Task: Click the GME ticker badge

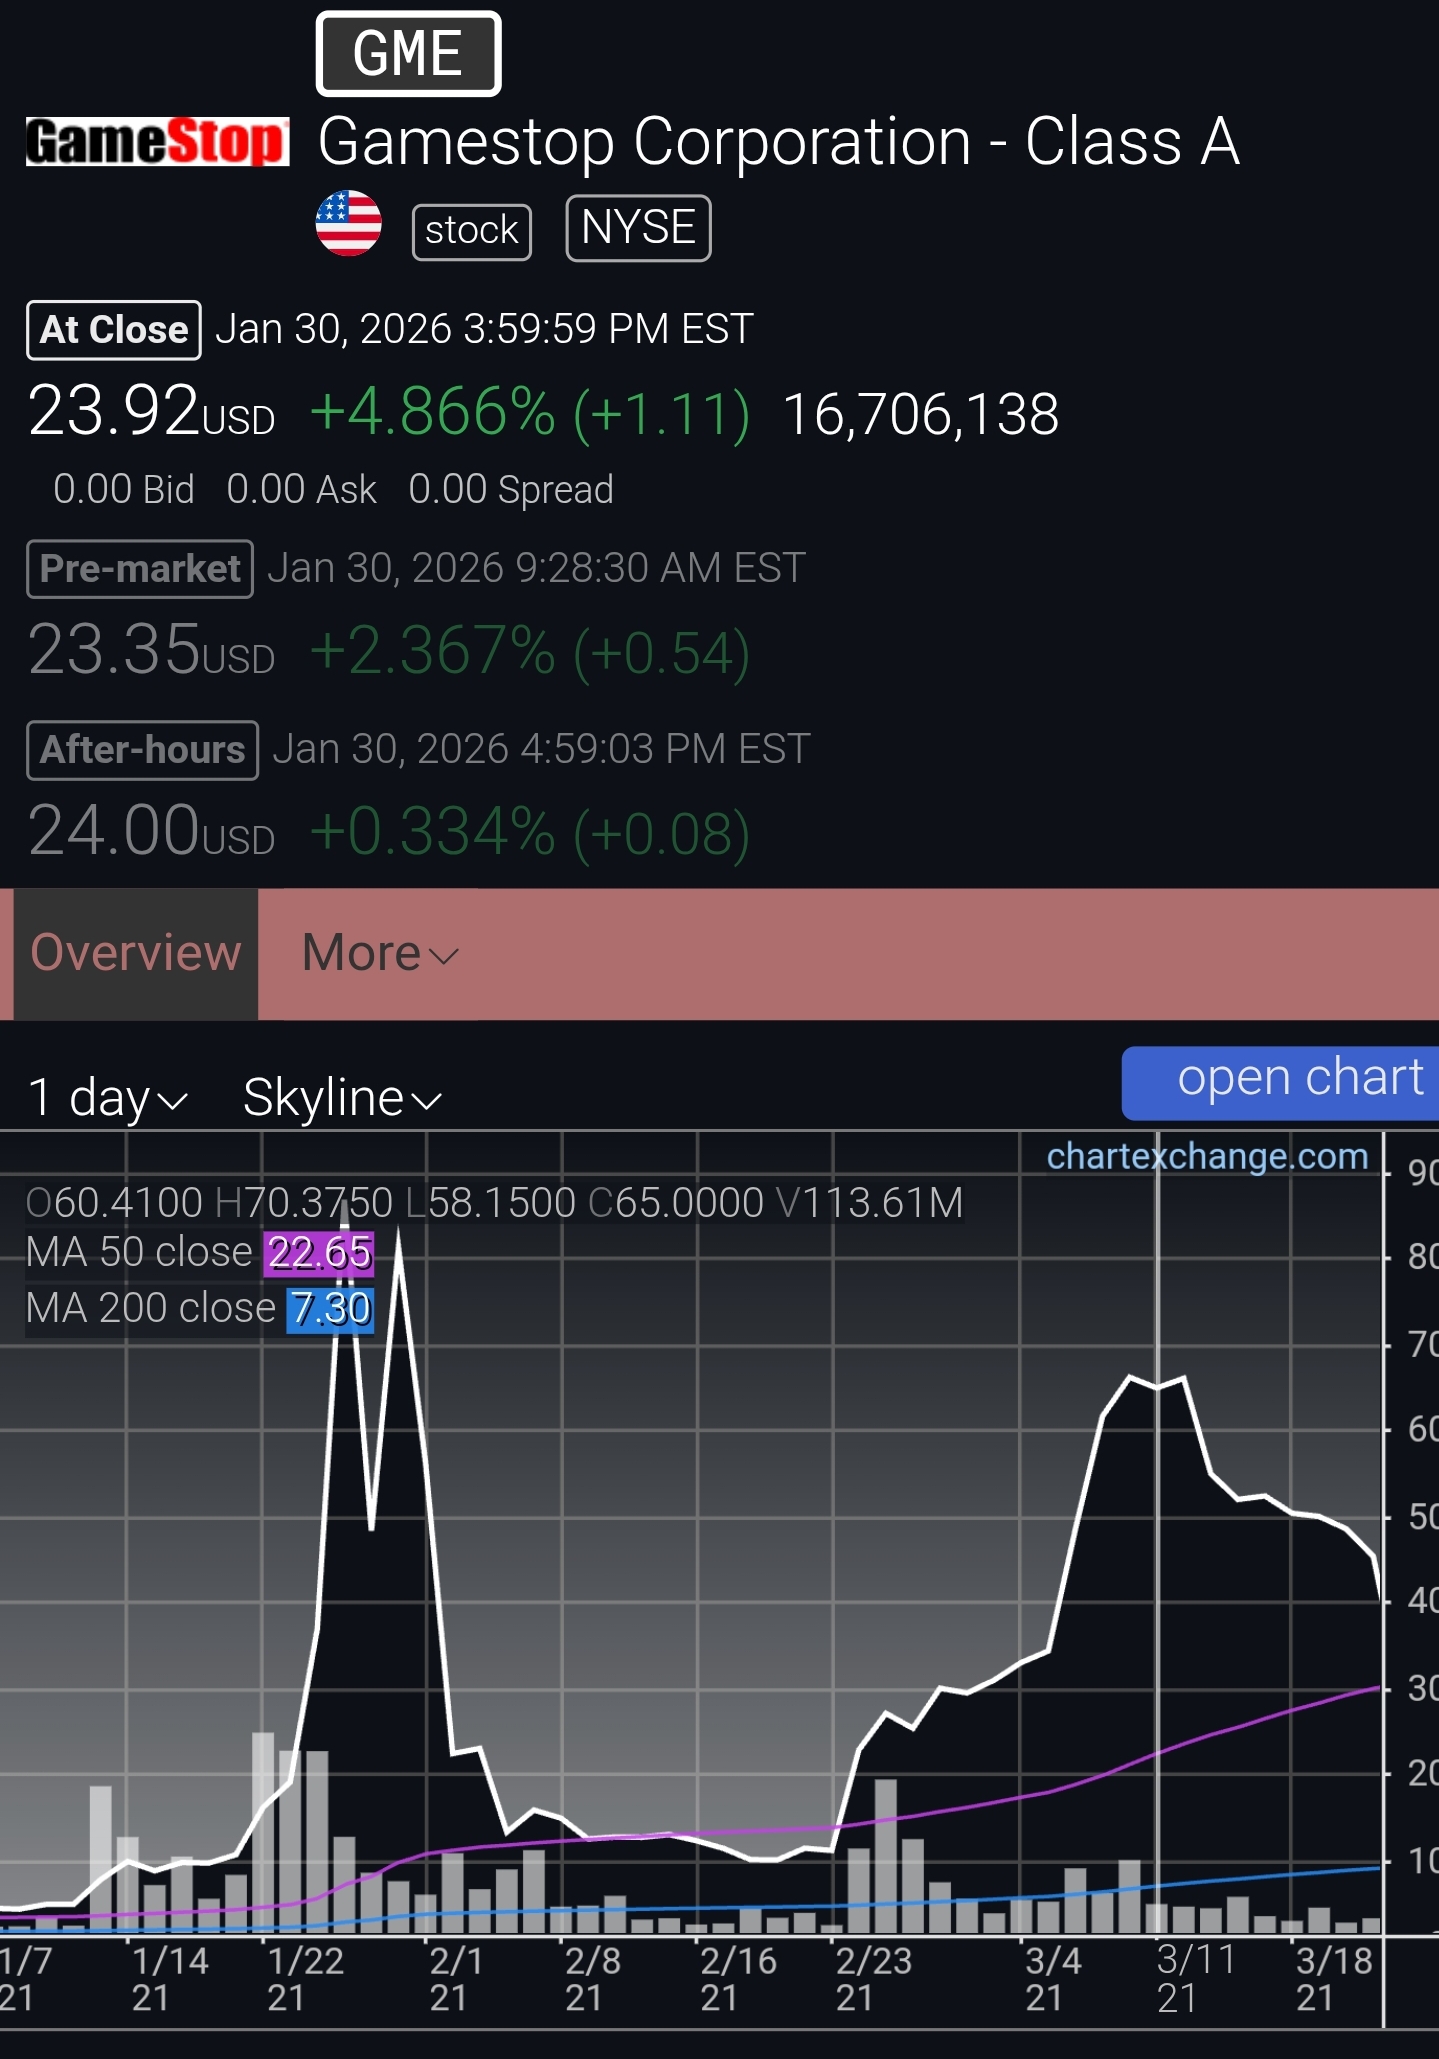Action: pos(408,54)
